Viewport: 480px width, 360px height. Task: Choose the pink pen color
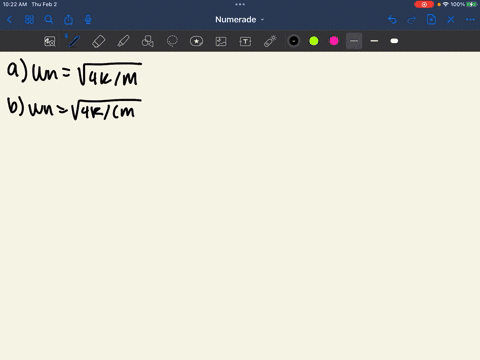[334, 41]
